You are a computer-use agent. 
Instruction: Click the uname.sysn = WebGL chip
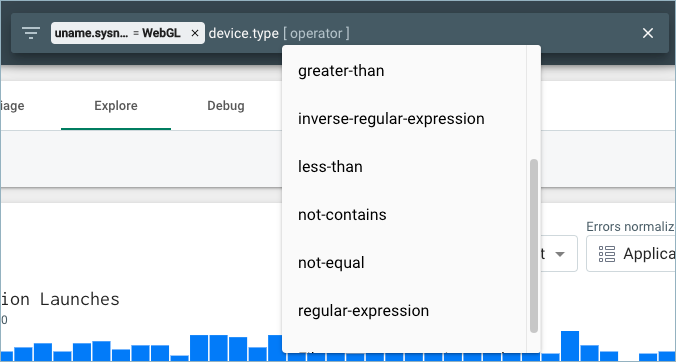128,33
